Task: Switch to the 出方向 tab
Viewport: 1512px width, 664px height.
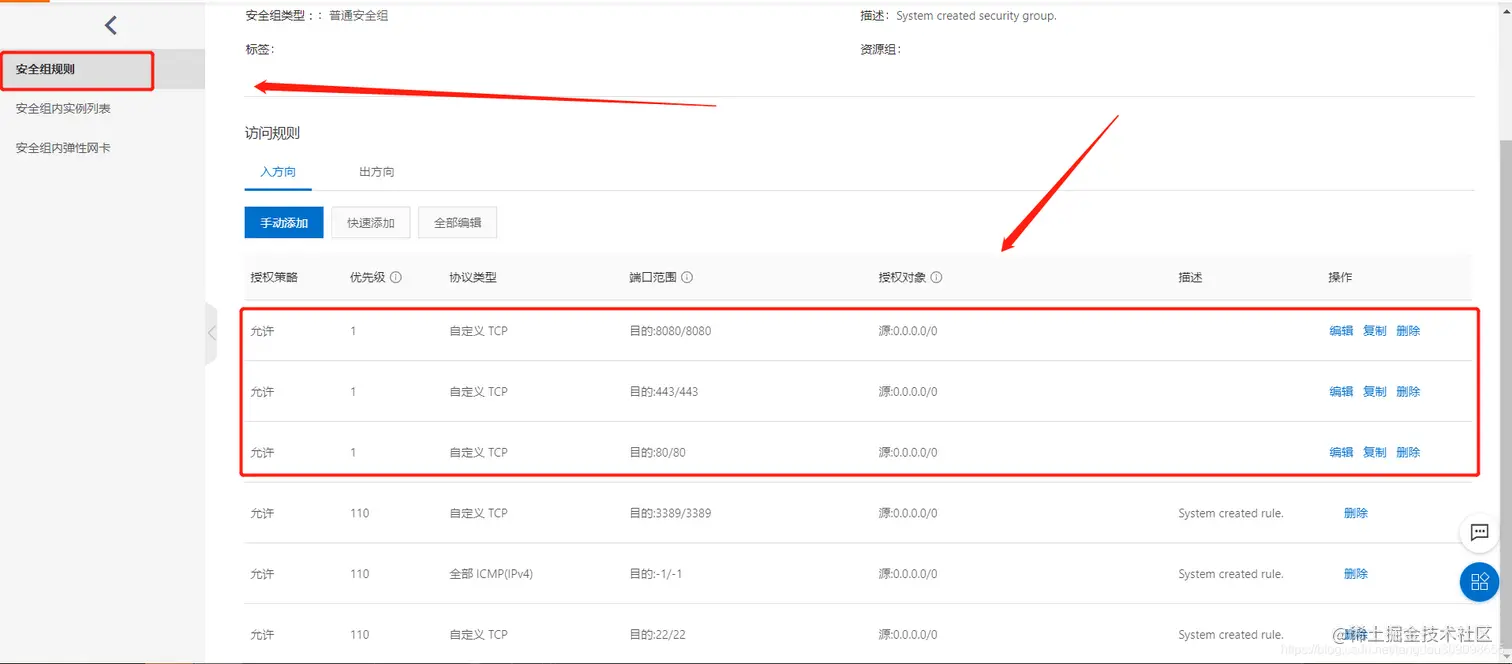Action: [x=377, y=172]
